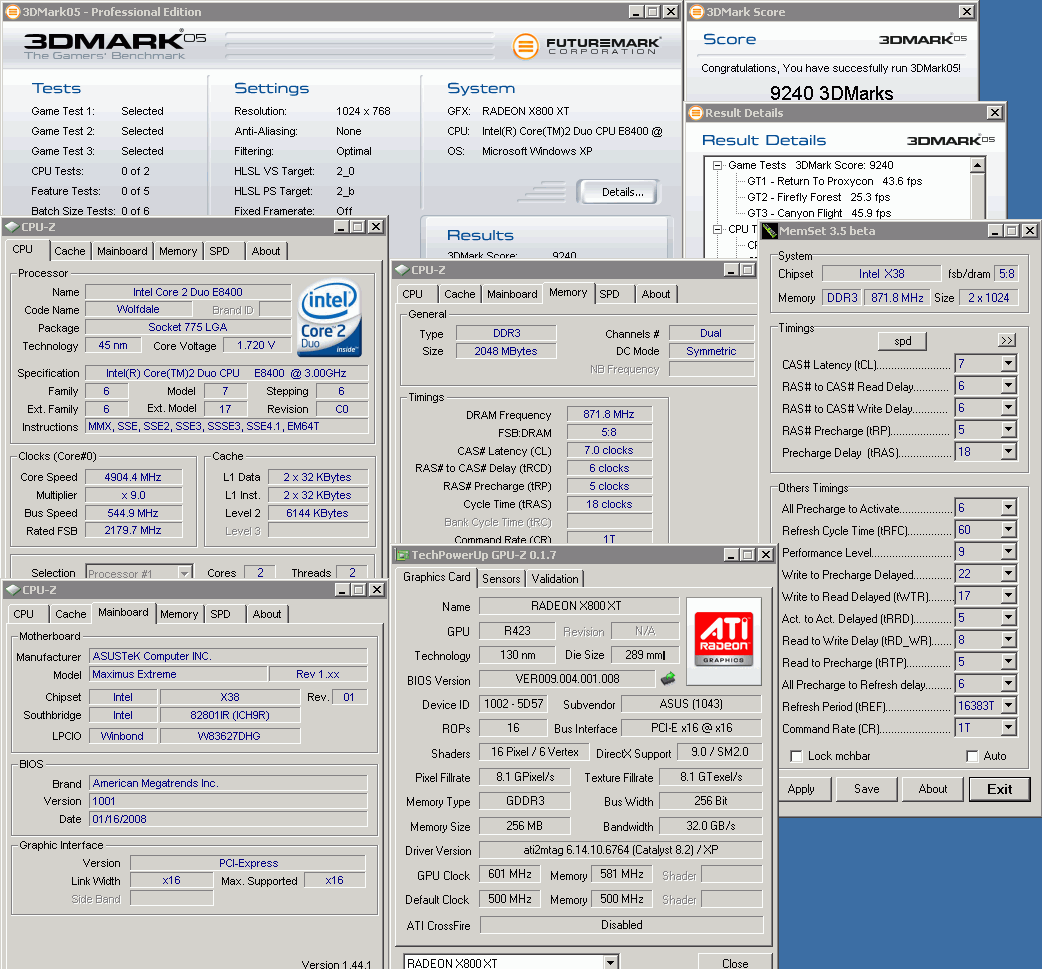Click the Close button in GPU-Z
The image size is (1042, 969).
735,962
